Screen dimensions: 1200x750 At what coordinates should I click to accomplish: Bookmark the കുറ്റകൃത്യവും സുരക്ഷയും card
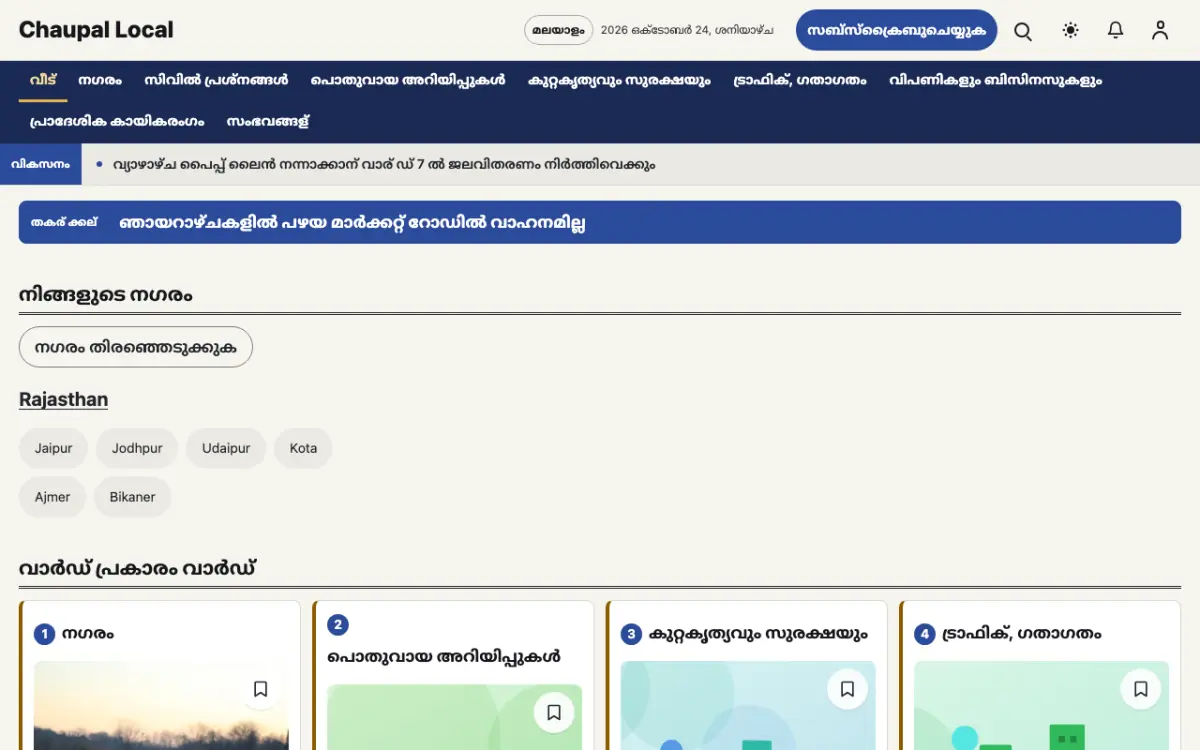click(x=847, y=689)
